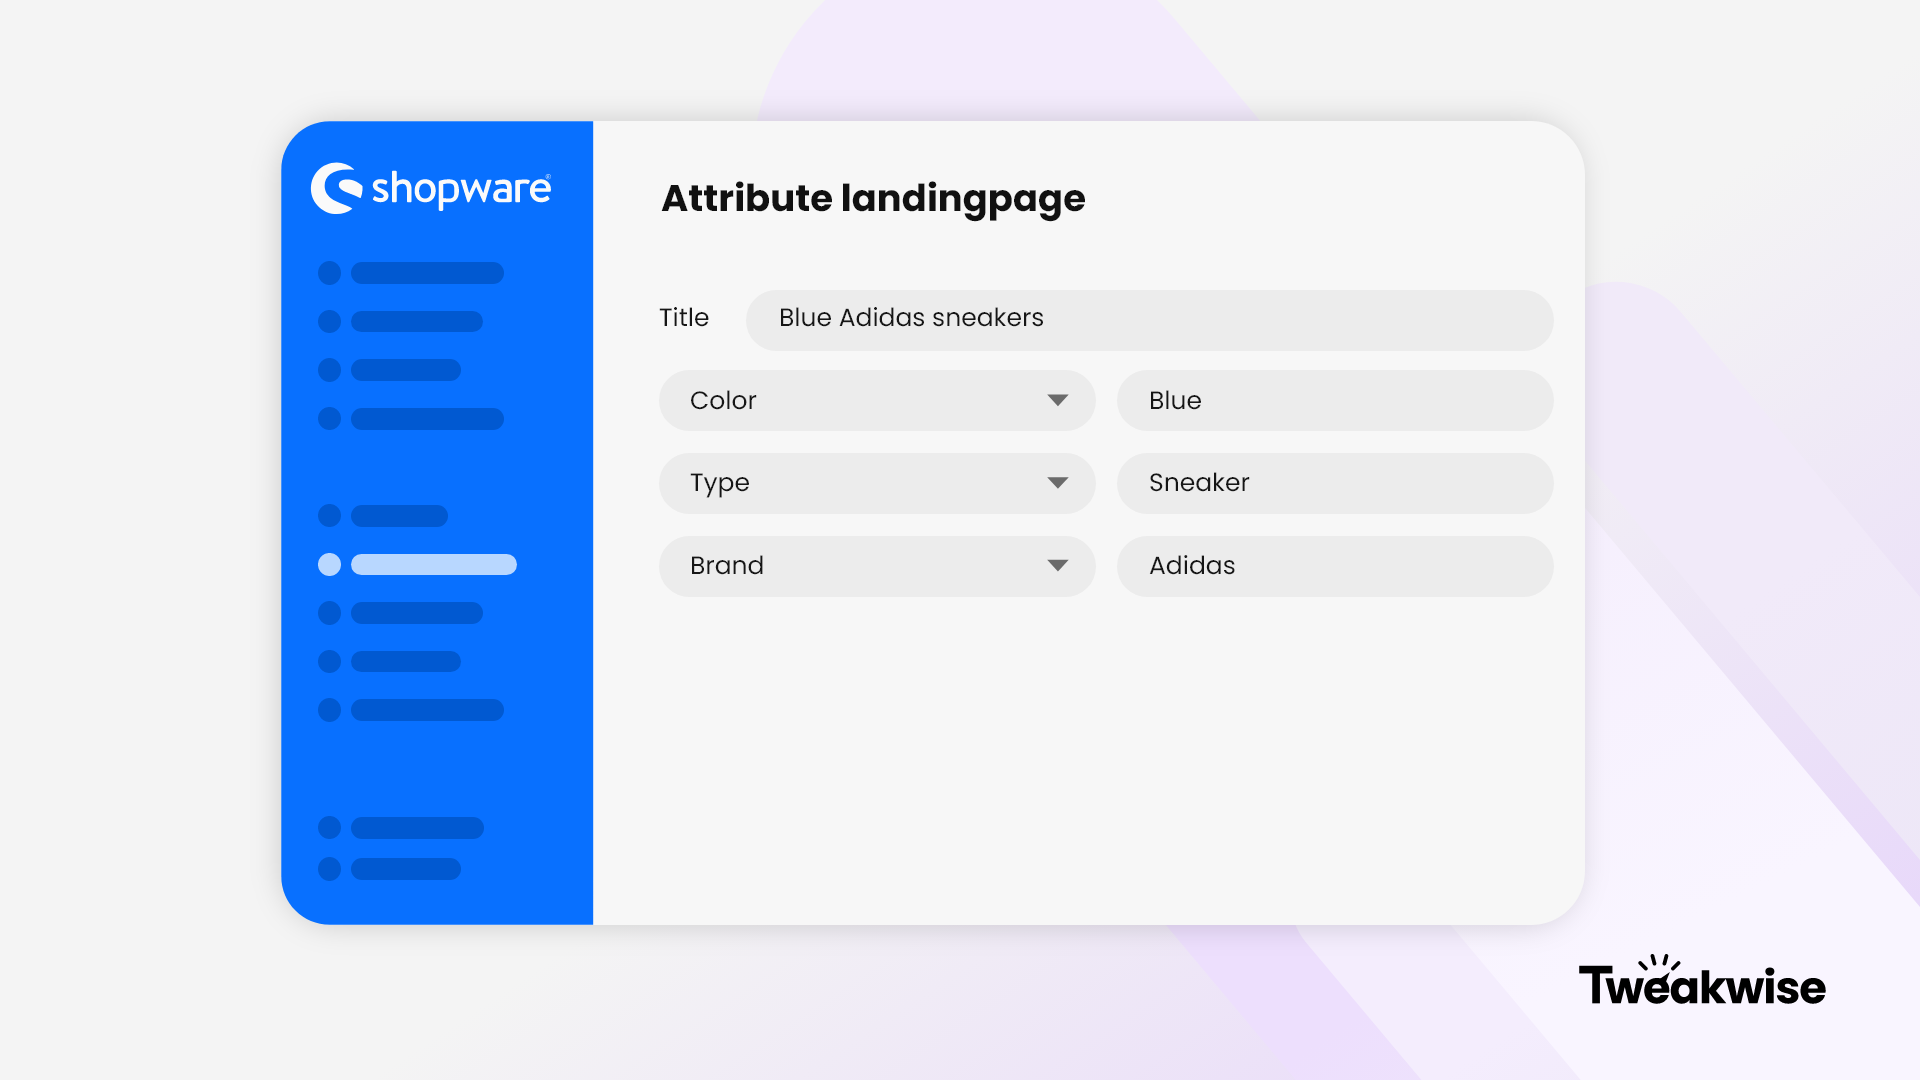Click the highlighted sidebar menu item
This screenshot has width=1920, height=1080.
433,565
